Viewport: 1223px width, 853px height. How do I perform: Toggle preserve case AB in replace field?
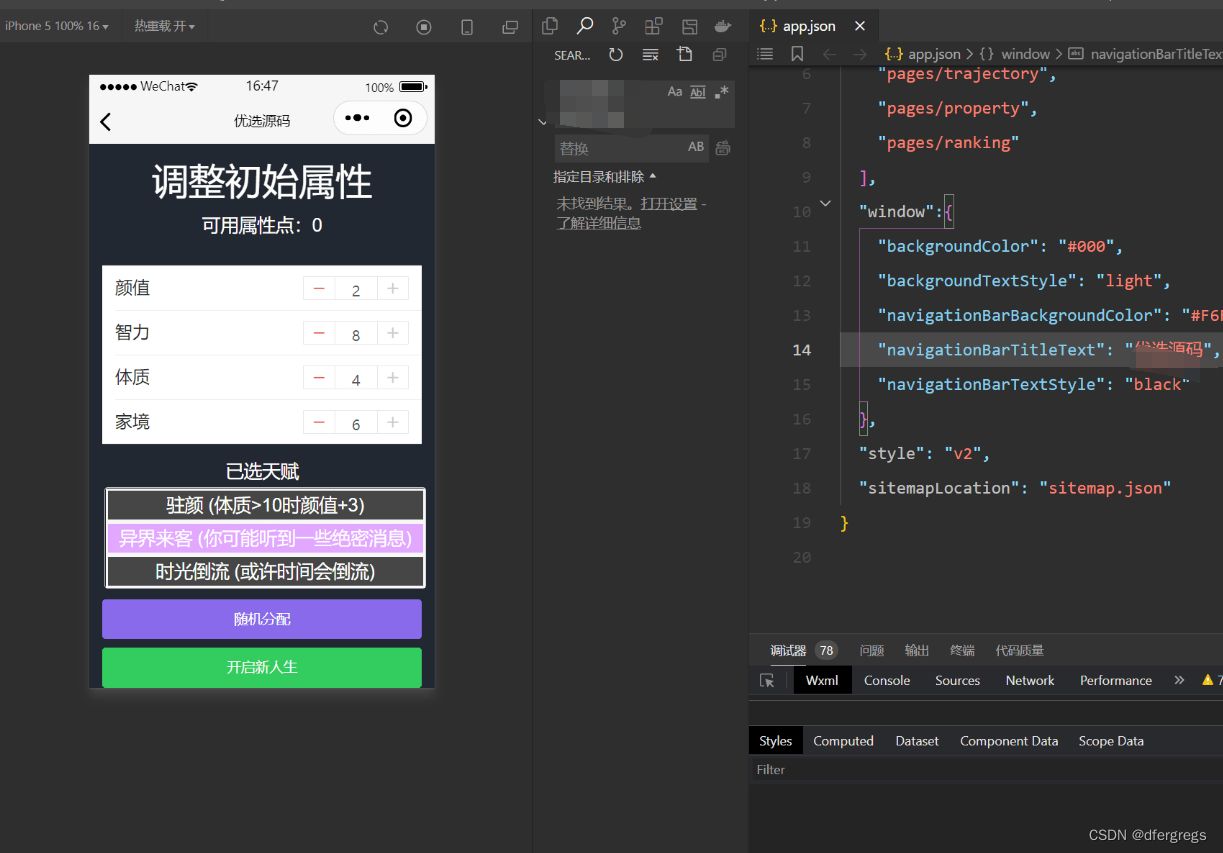[x=696, y=147]
